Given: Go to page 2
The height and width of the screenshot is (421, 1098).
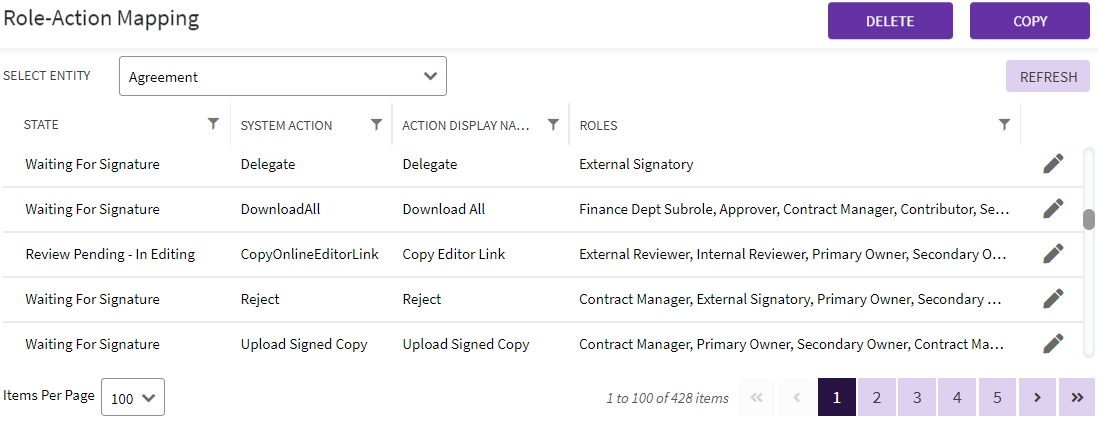Looking at the screenshot, I should [877, 397].
